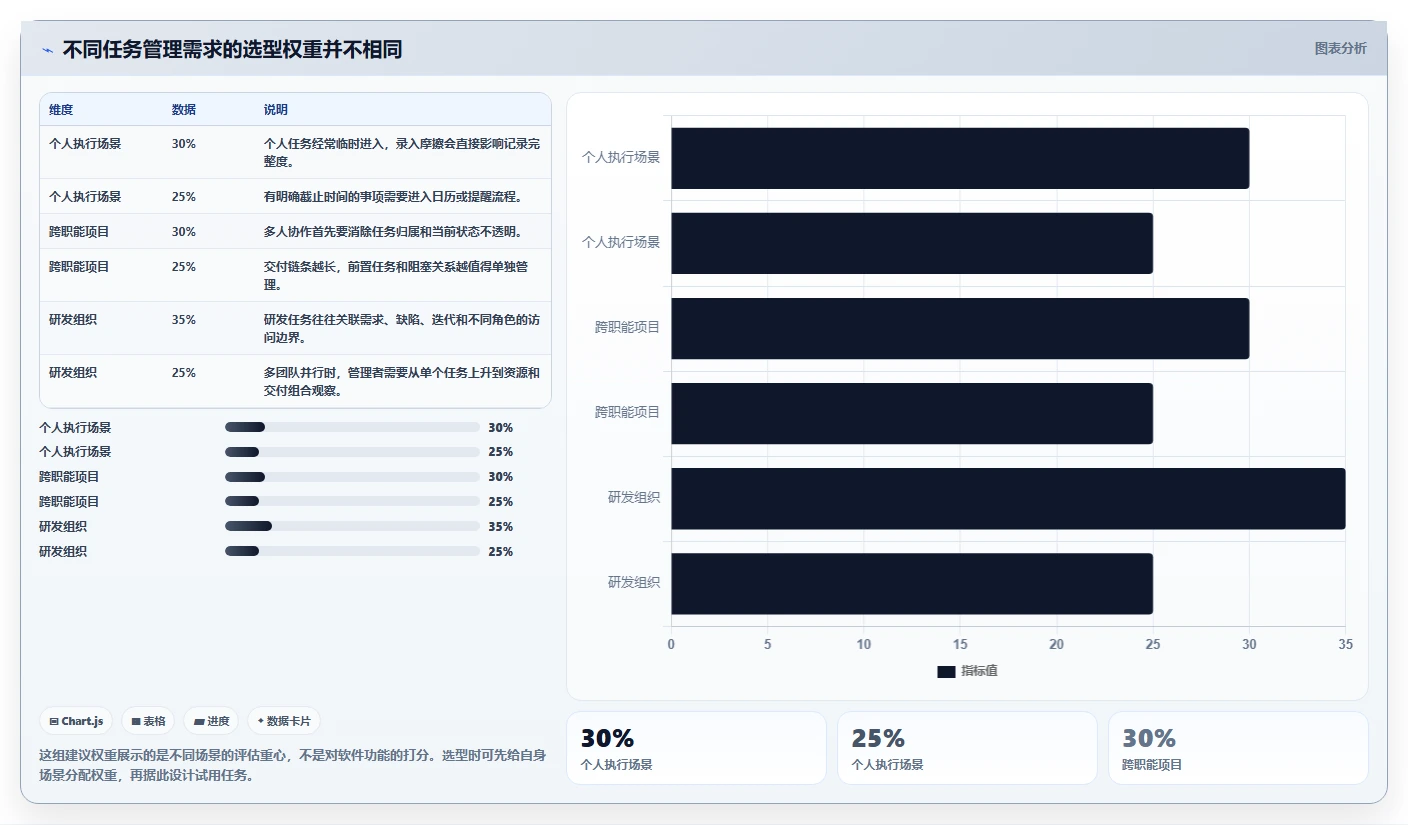Click the 跨职能项目 chart bar reaching 25

(912, 413)
